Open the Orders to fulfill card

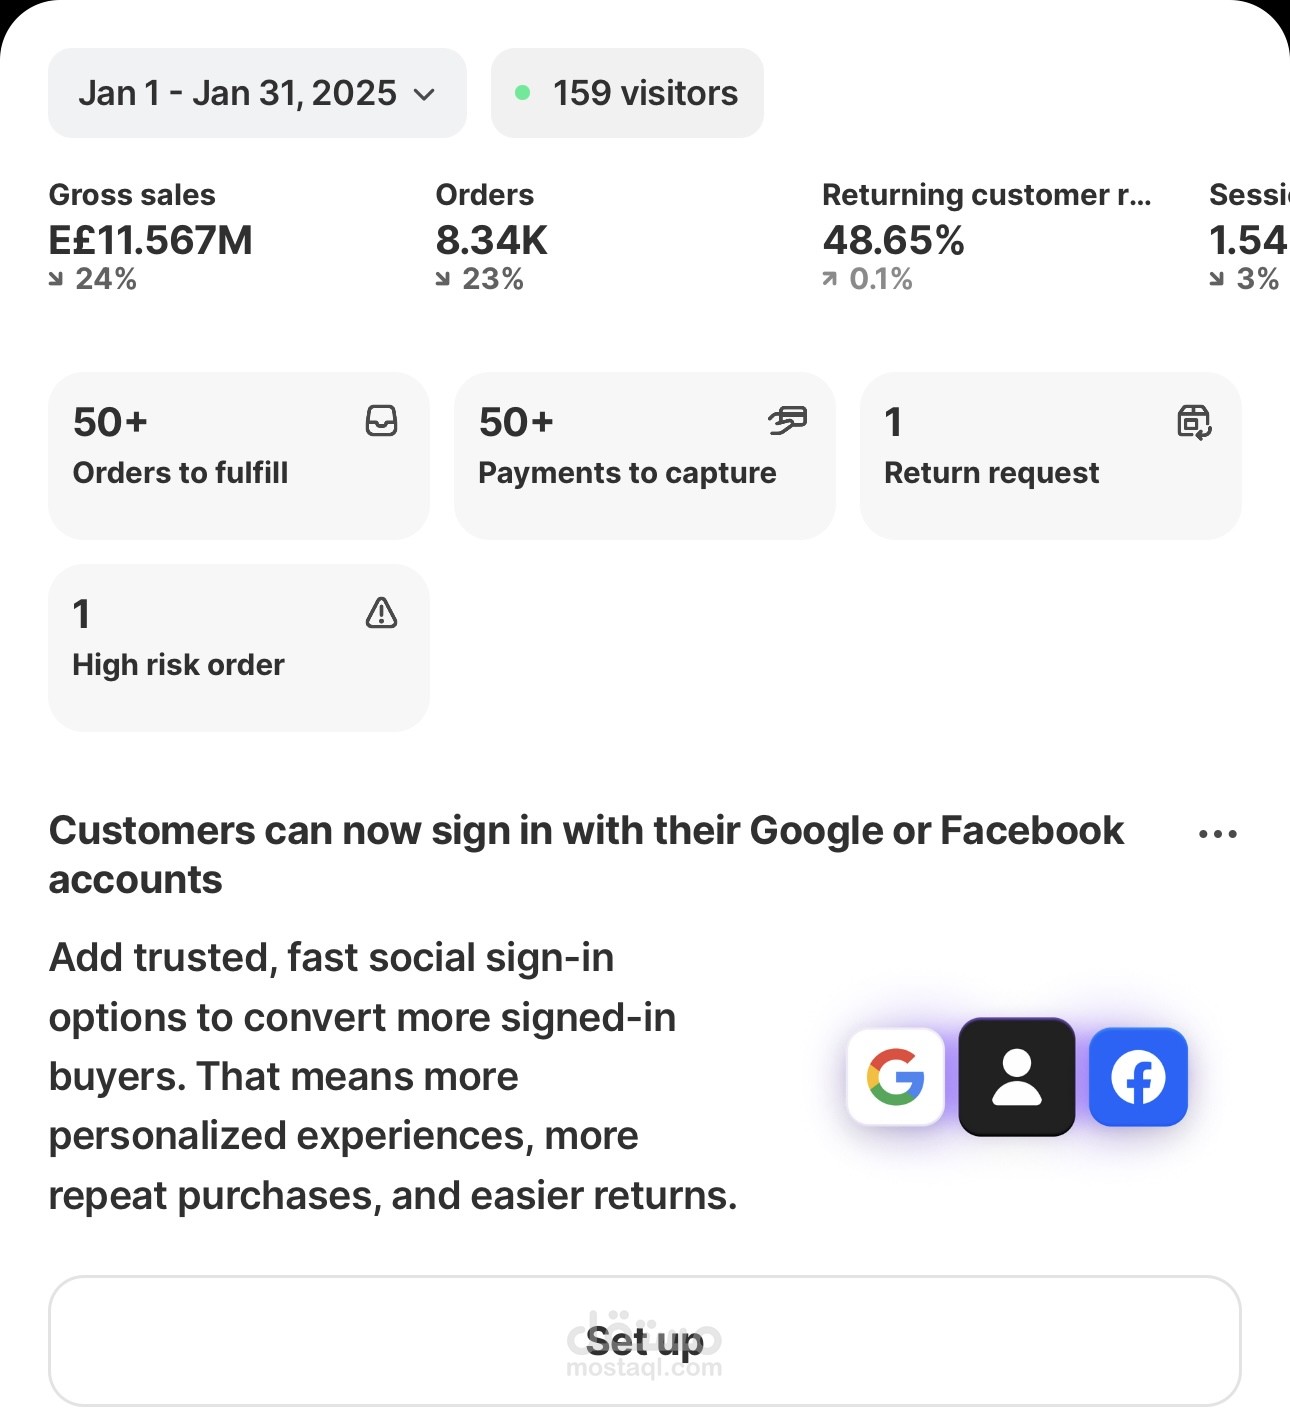point(239,456)
